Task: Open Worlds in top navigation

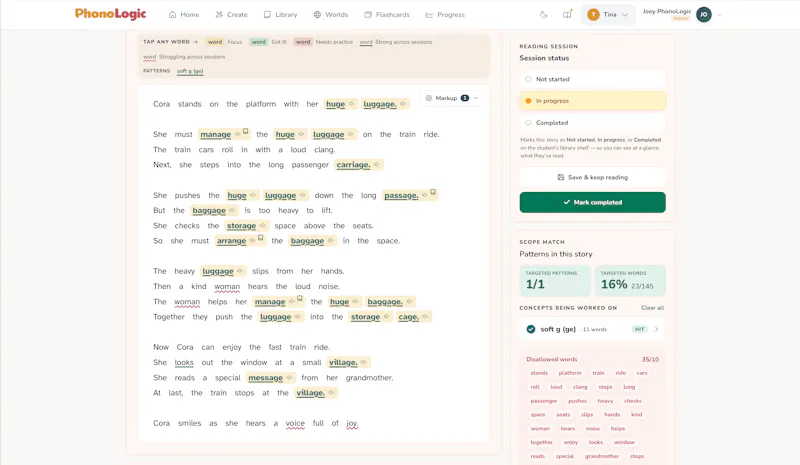Action: [331, 15]
